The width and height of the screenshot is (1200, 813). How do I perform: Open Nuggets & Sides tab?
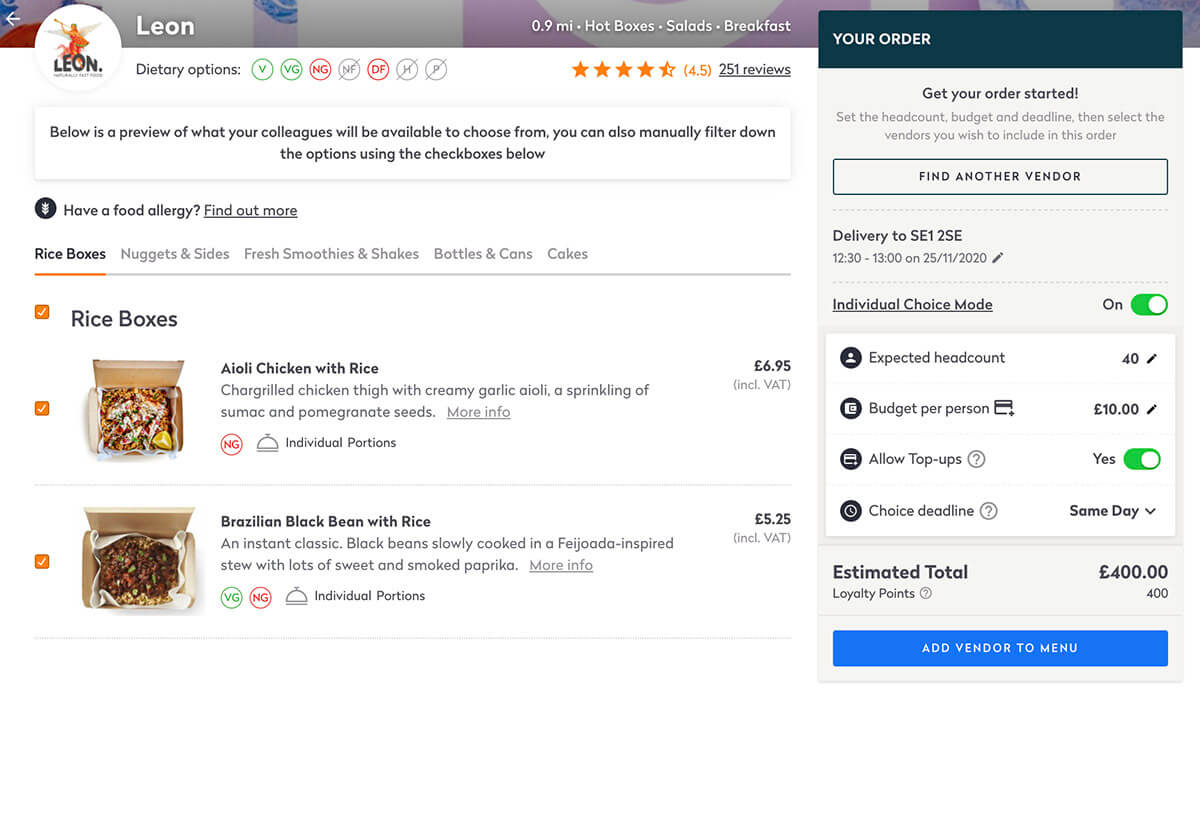tap(175, 254)
